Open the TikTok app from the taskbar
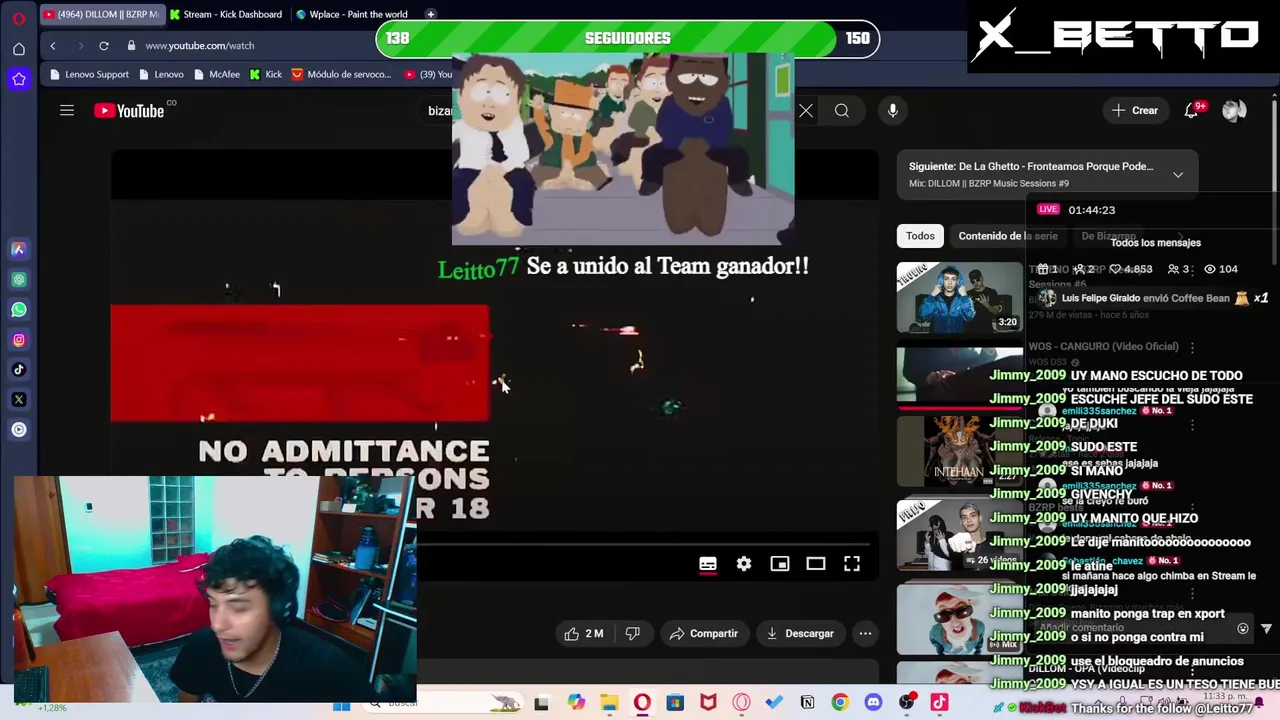Screen dimensions: 1280x720 (x=939, y=703)
